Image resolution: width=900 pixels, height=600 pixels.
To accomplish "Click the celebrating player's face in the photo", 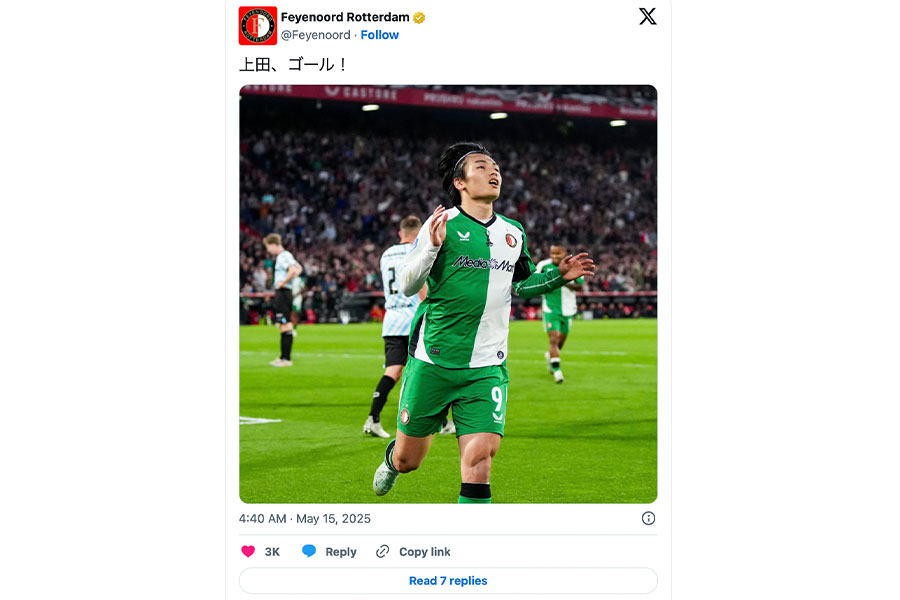I will pos(480,180).
